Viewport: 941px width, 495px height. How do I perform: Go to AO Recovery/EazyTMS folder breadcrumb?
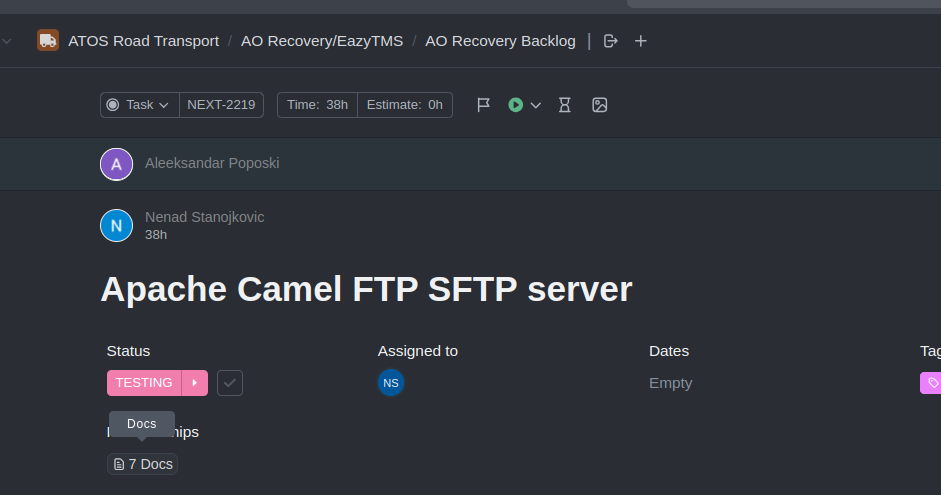click(322, 41)
